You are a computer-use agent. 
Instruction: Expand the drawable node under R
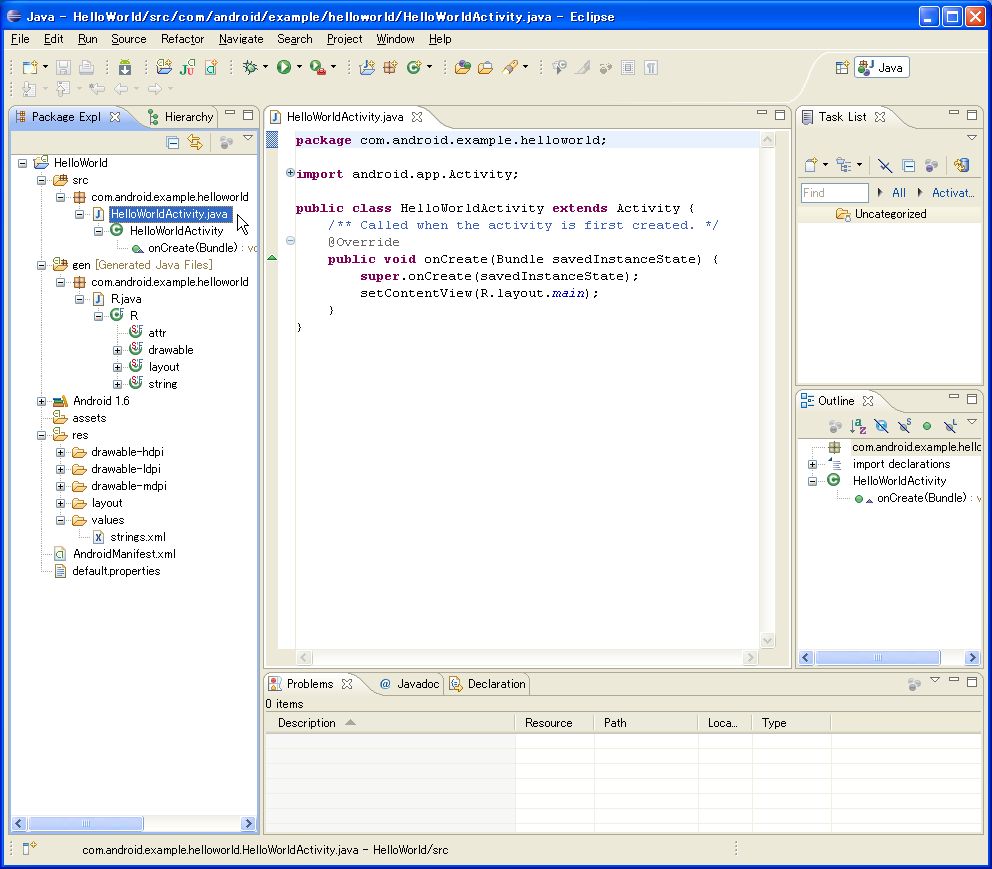117,350
